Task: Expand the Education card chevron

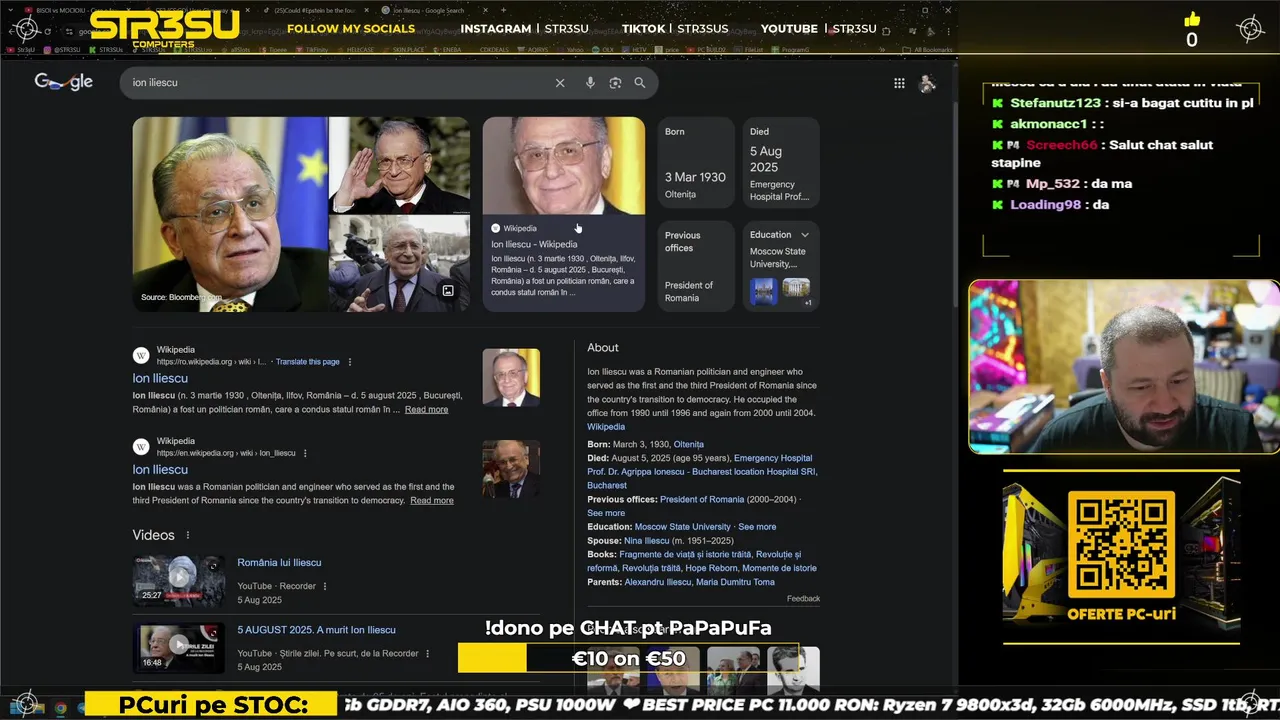Action: tap(805, 235)
